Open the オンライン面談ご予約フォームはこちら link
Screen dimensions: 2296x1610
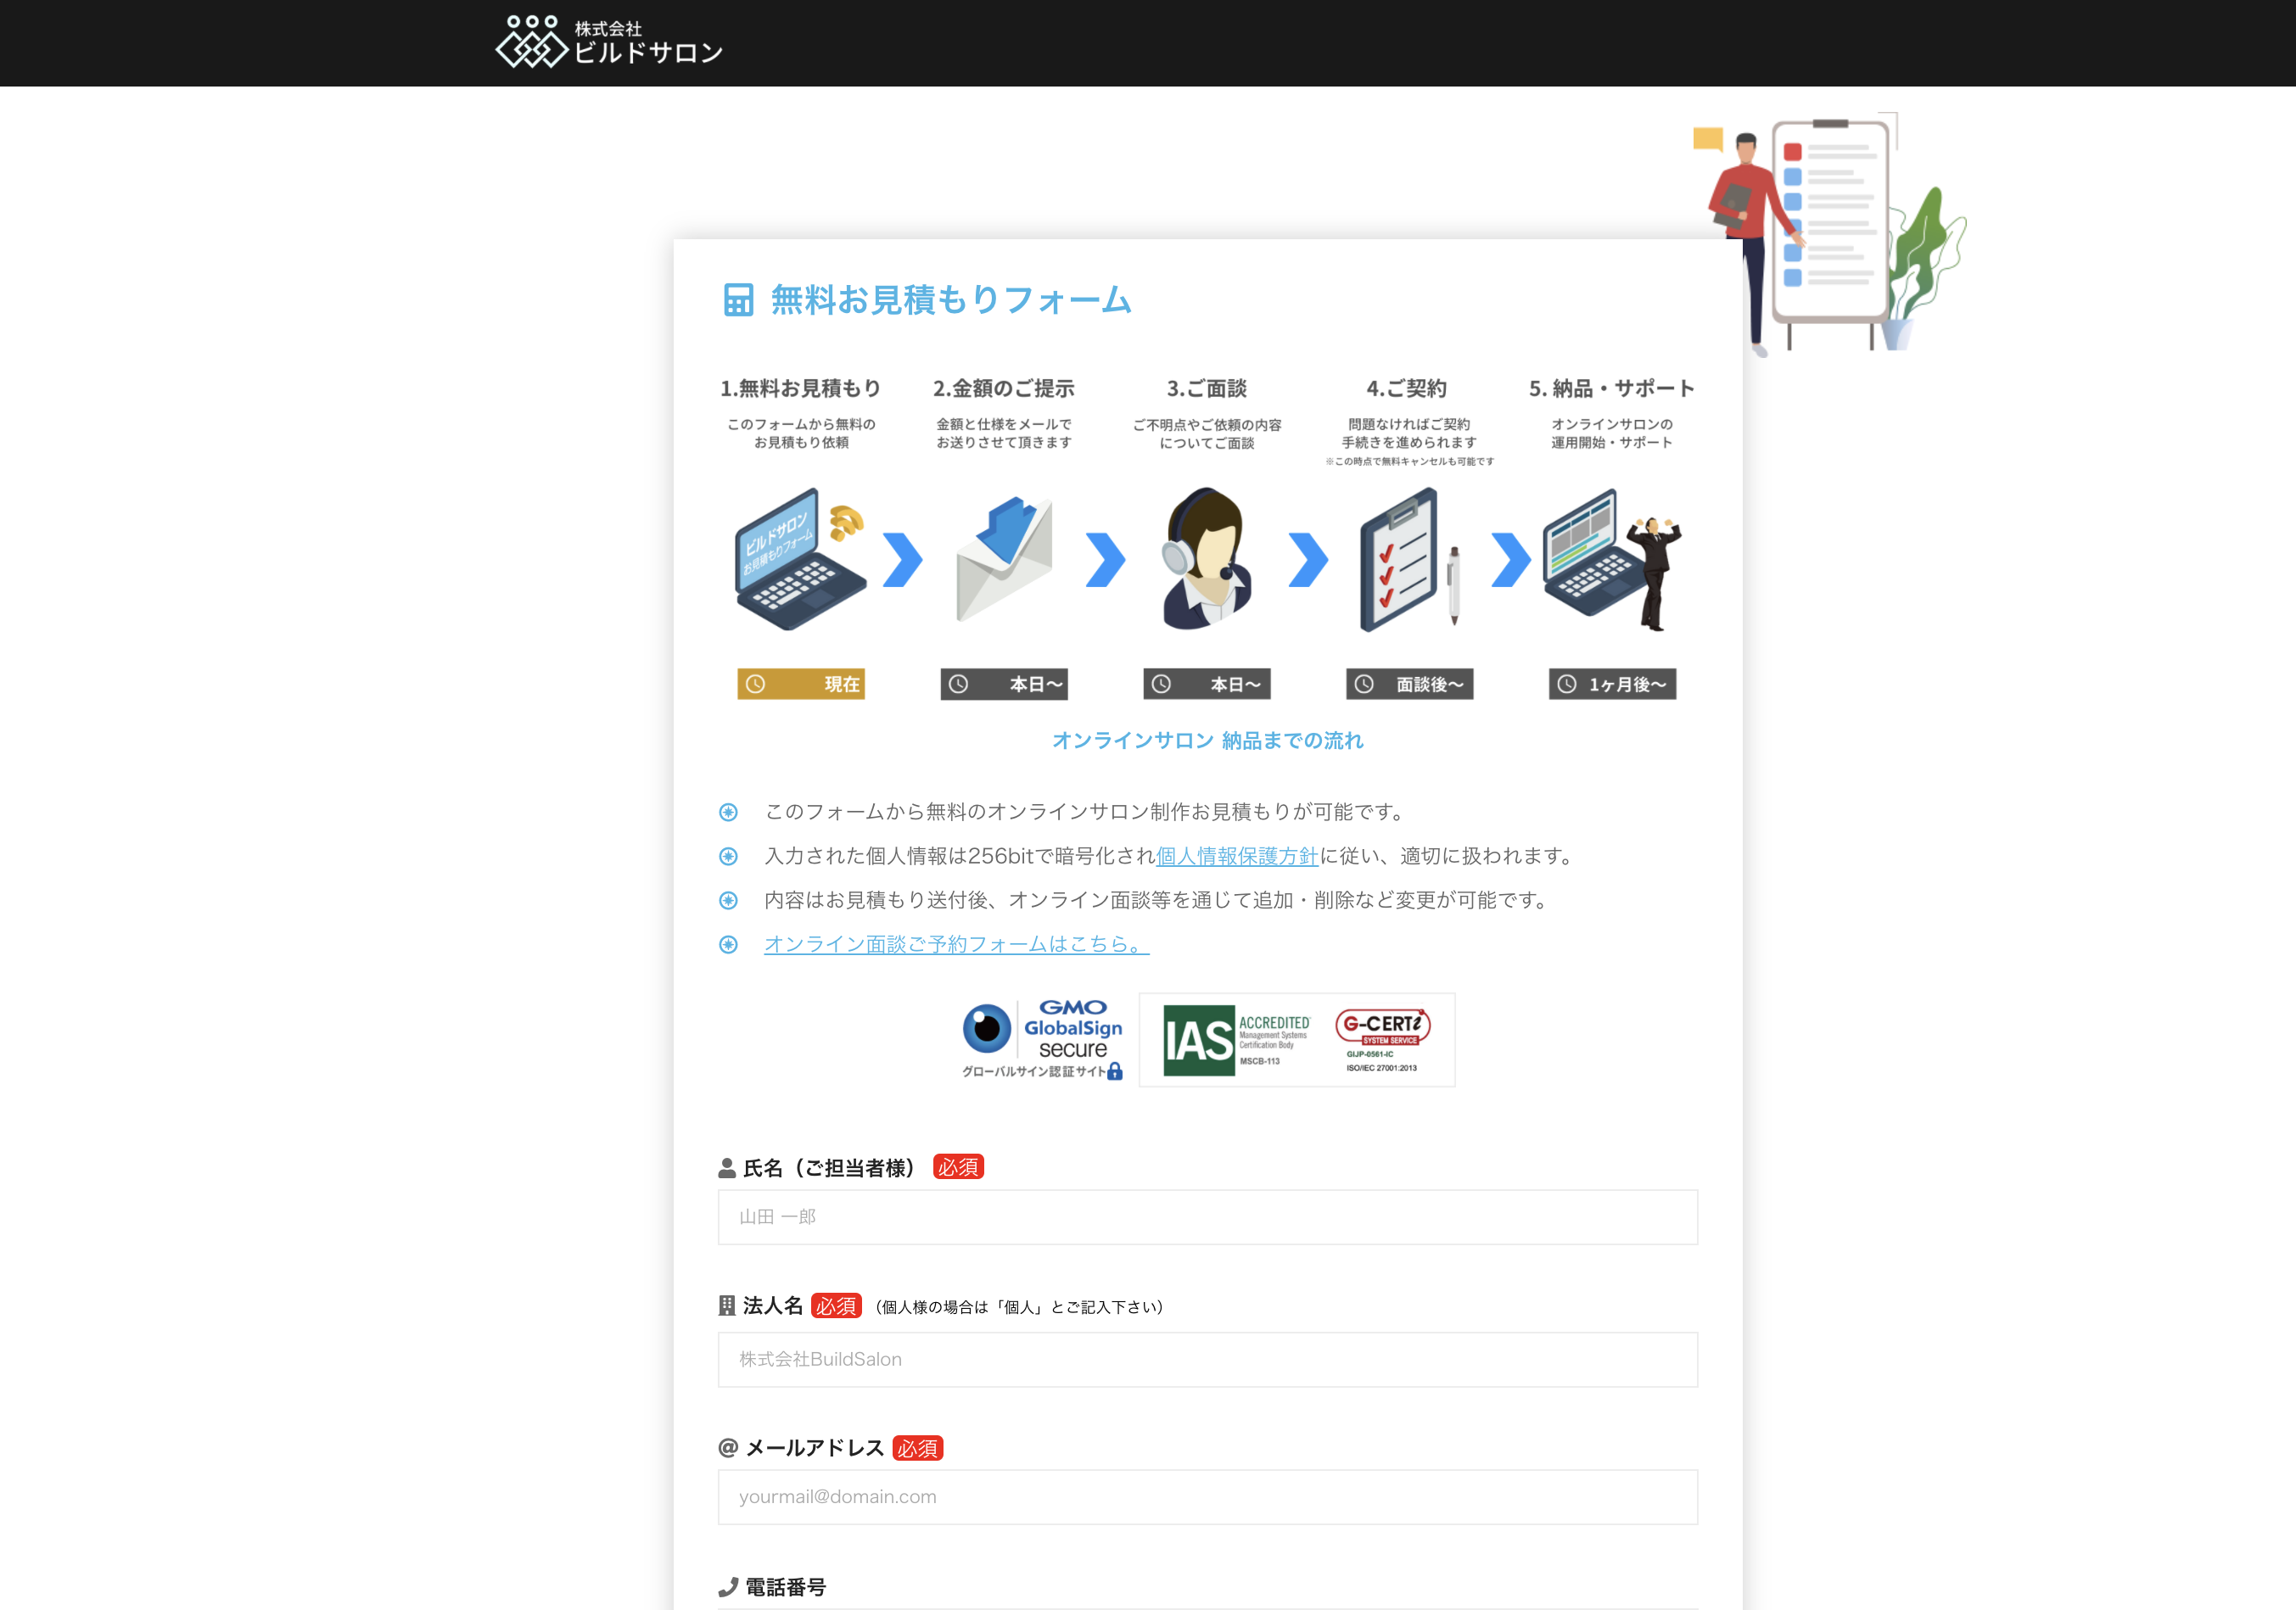(x=955, y=943)
